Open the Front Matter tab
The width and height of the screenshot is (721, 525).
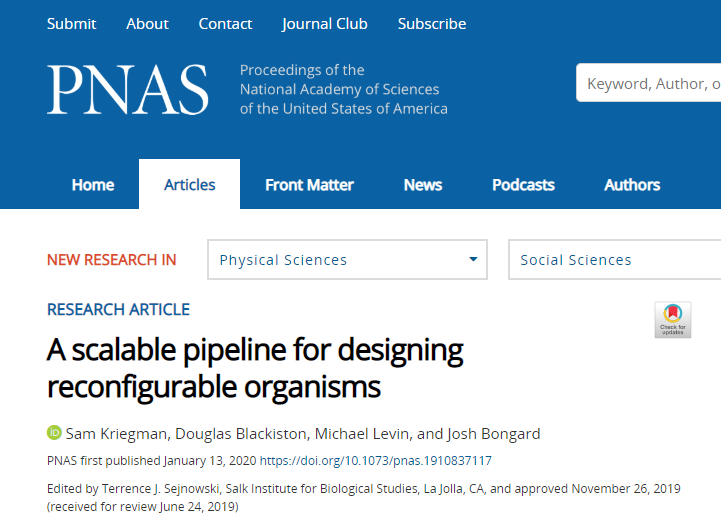click(309, 185)
